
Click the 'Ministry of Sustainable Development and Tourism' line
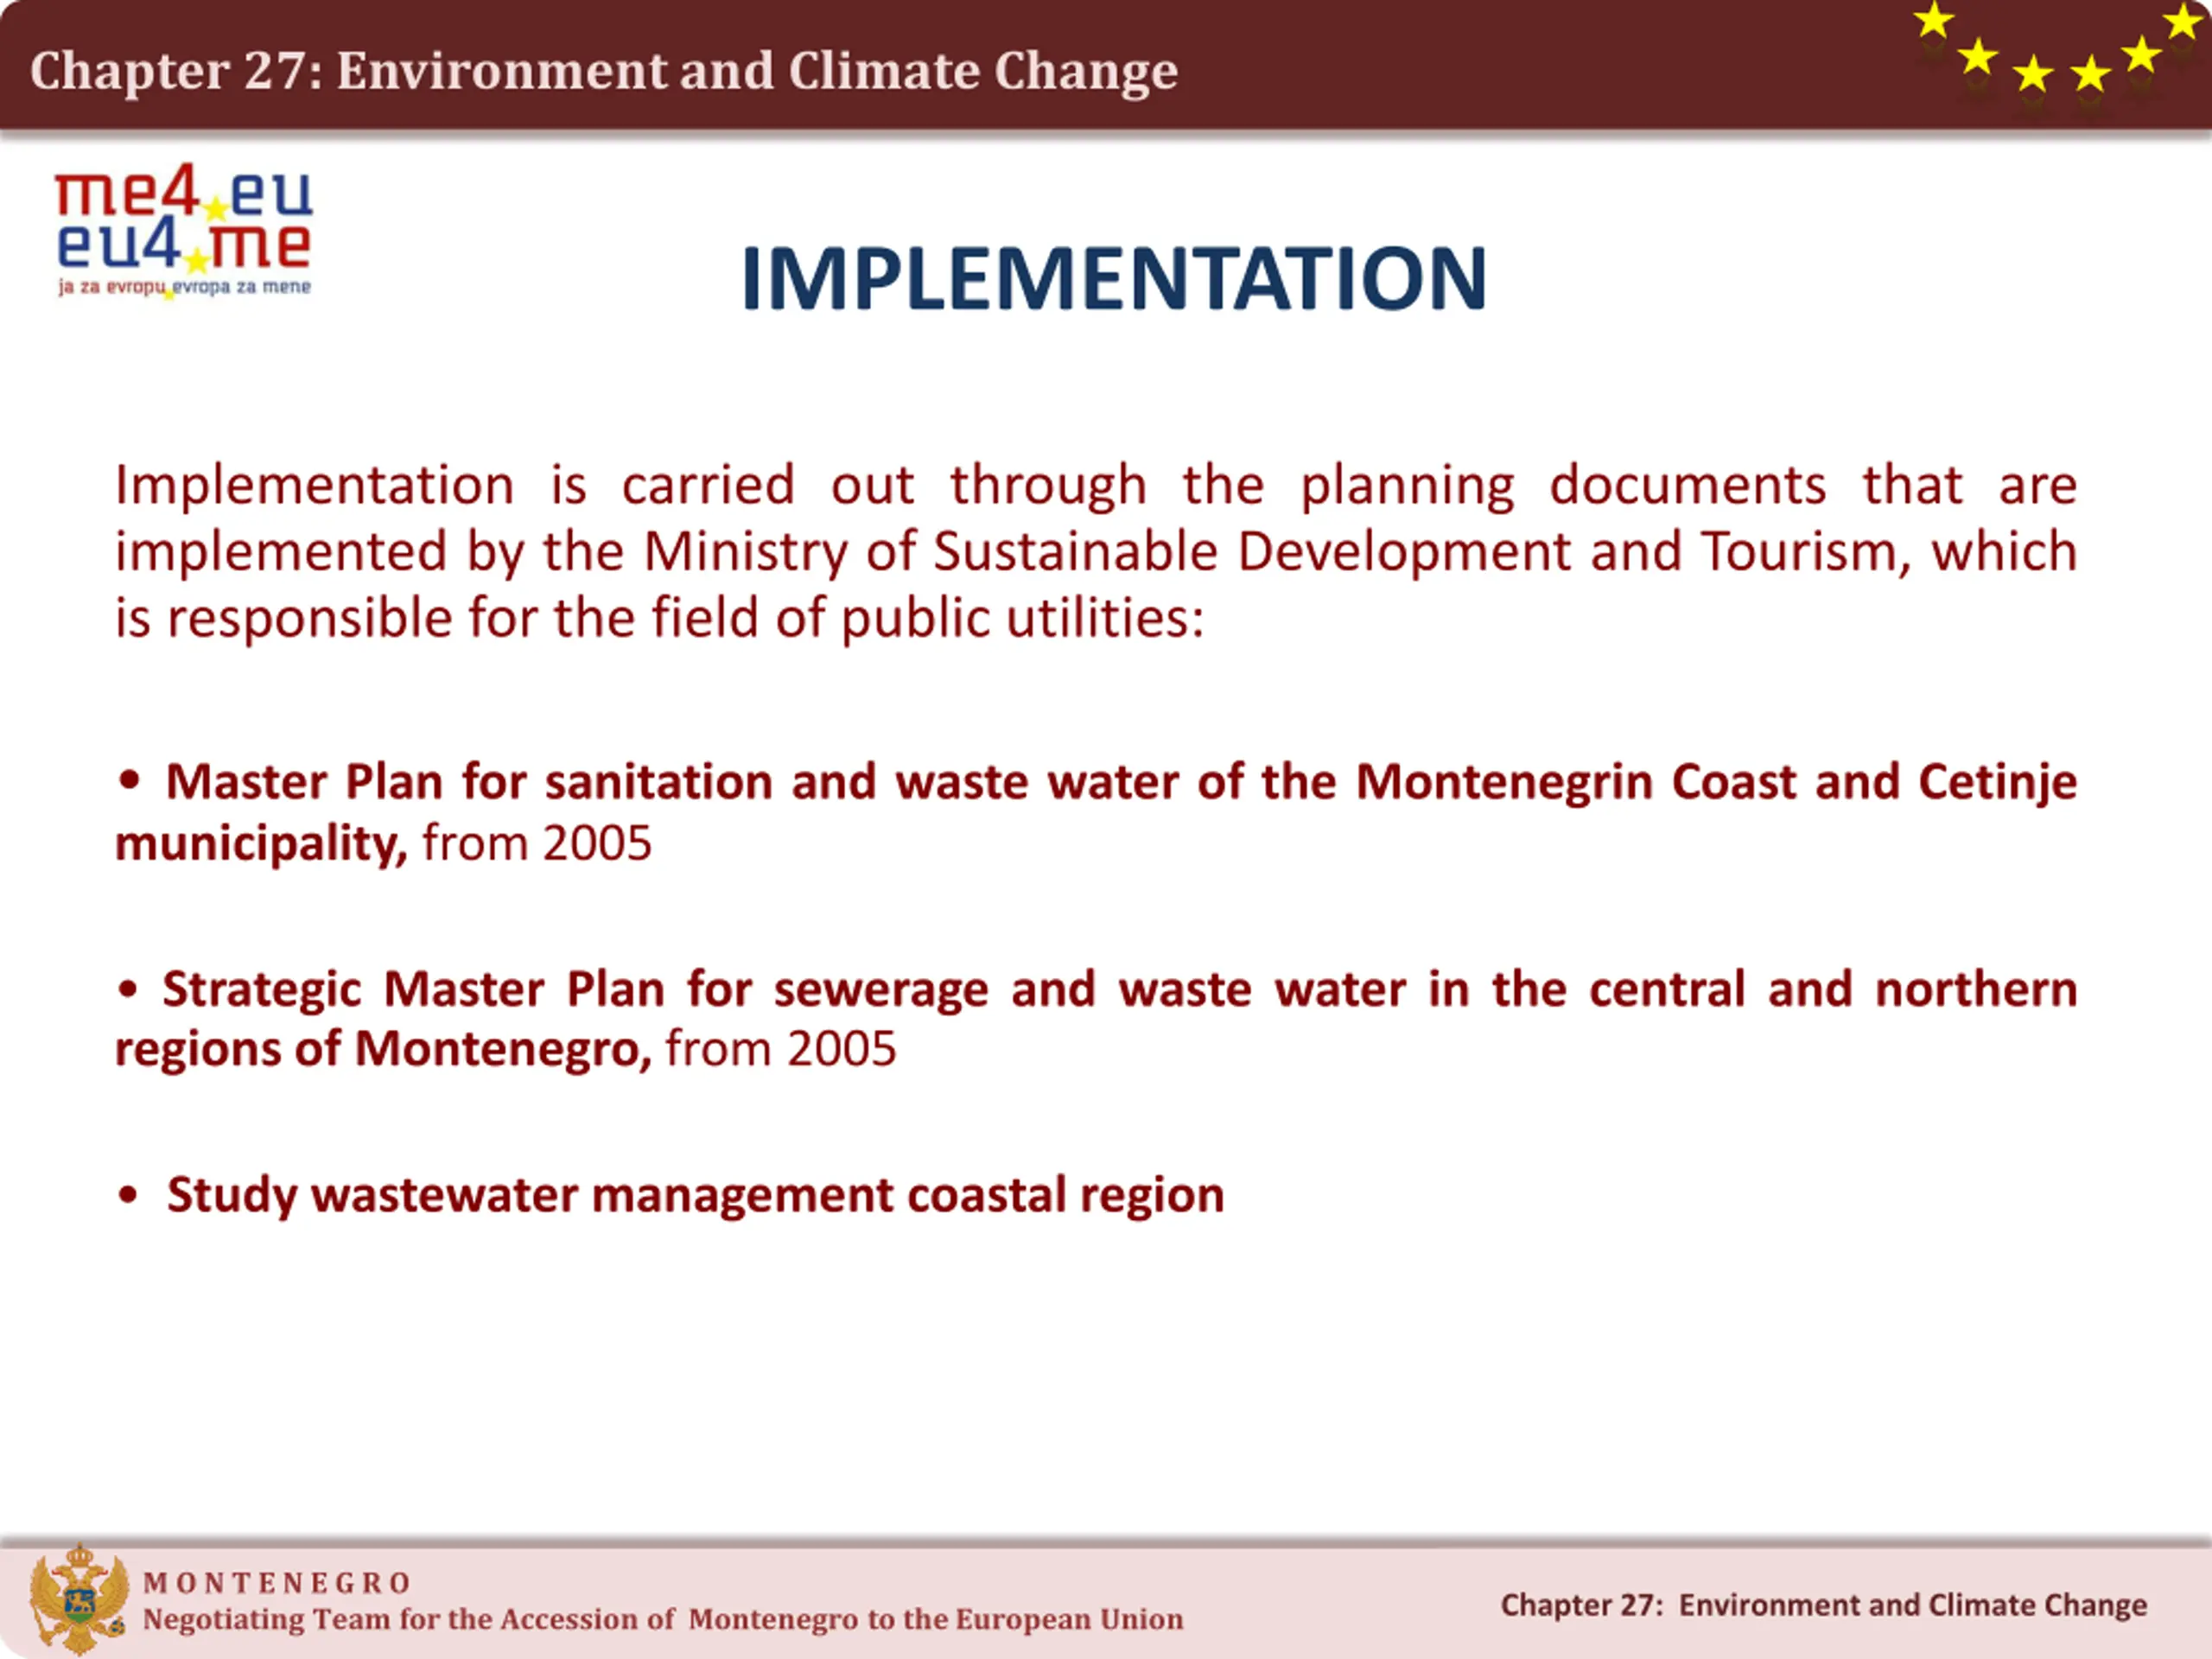click(1096, 551)
